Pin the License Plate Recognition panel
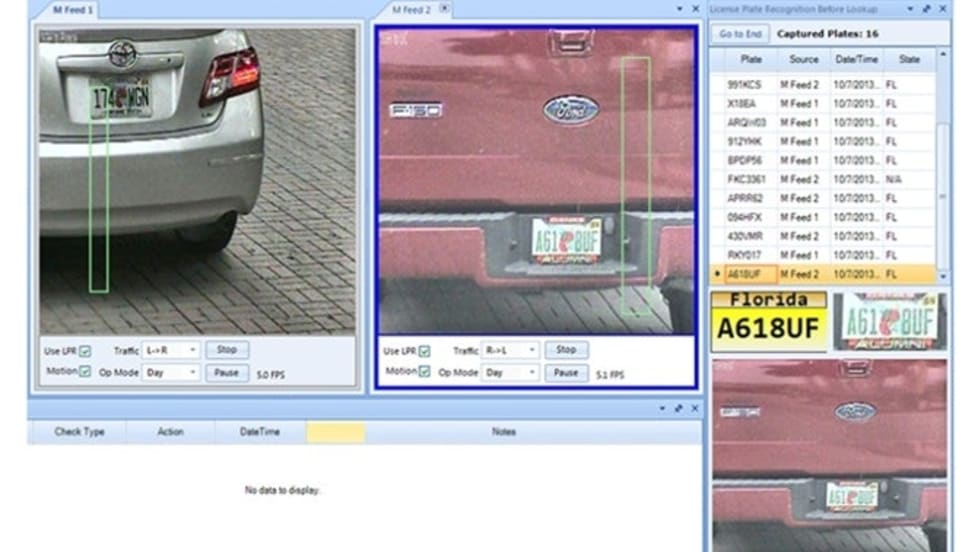The height and width of the screenshot is (552, 980). tap(927, 8)
